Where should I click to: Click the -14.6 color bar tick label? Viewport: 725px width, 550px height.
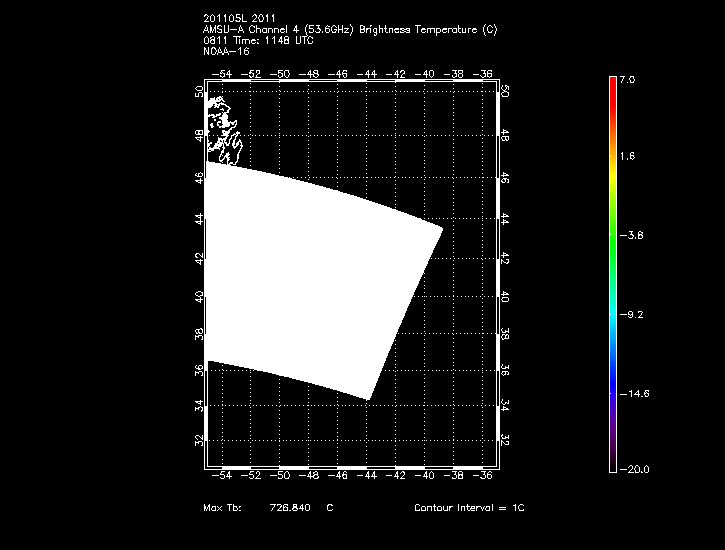pos(633,393)
